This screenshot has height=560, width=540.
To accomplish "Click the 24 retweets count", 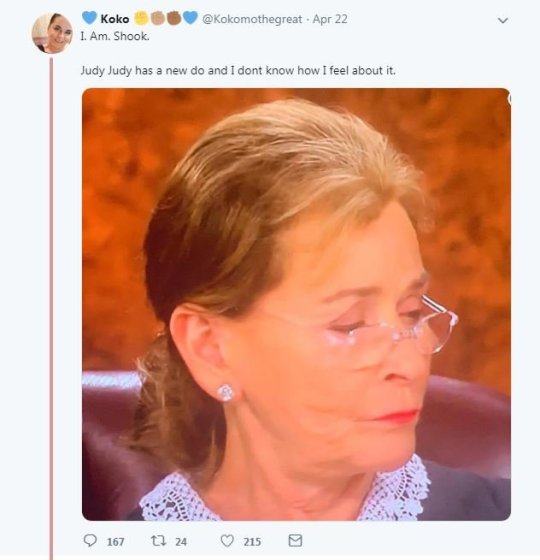I will click(x=181, y=542).
